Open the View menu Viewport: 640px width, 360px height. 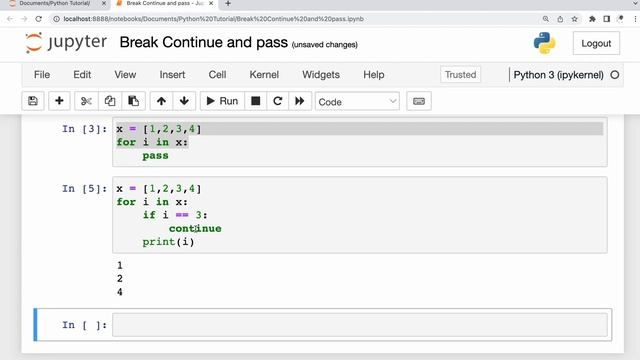125,75
